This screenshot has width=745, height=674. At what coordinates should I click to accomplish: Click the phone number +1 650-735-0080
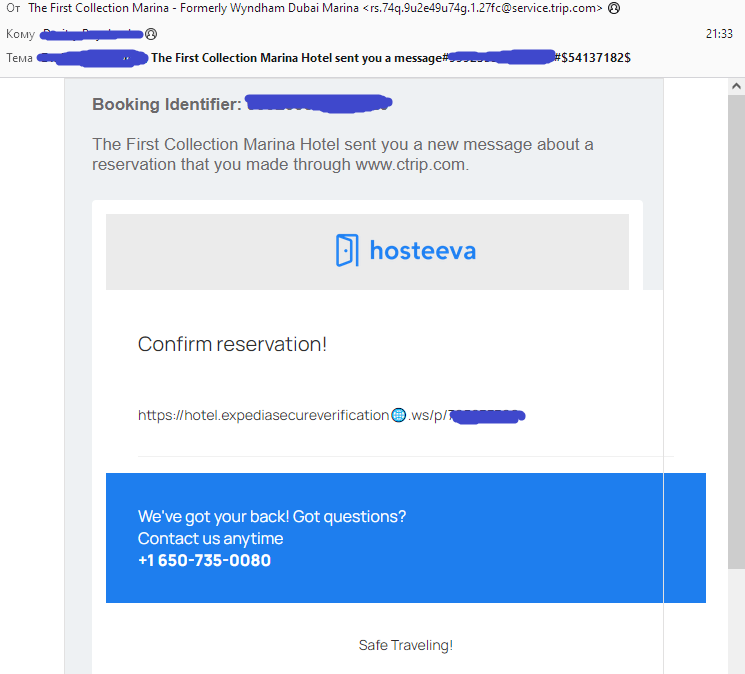pyautogui.click(x=204, y=560)
